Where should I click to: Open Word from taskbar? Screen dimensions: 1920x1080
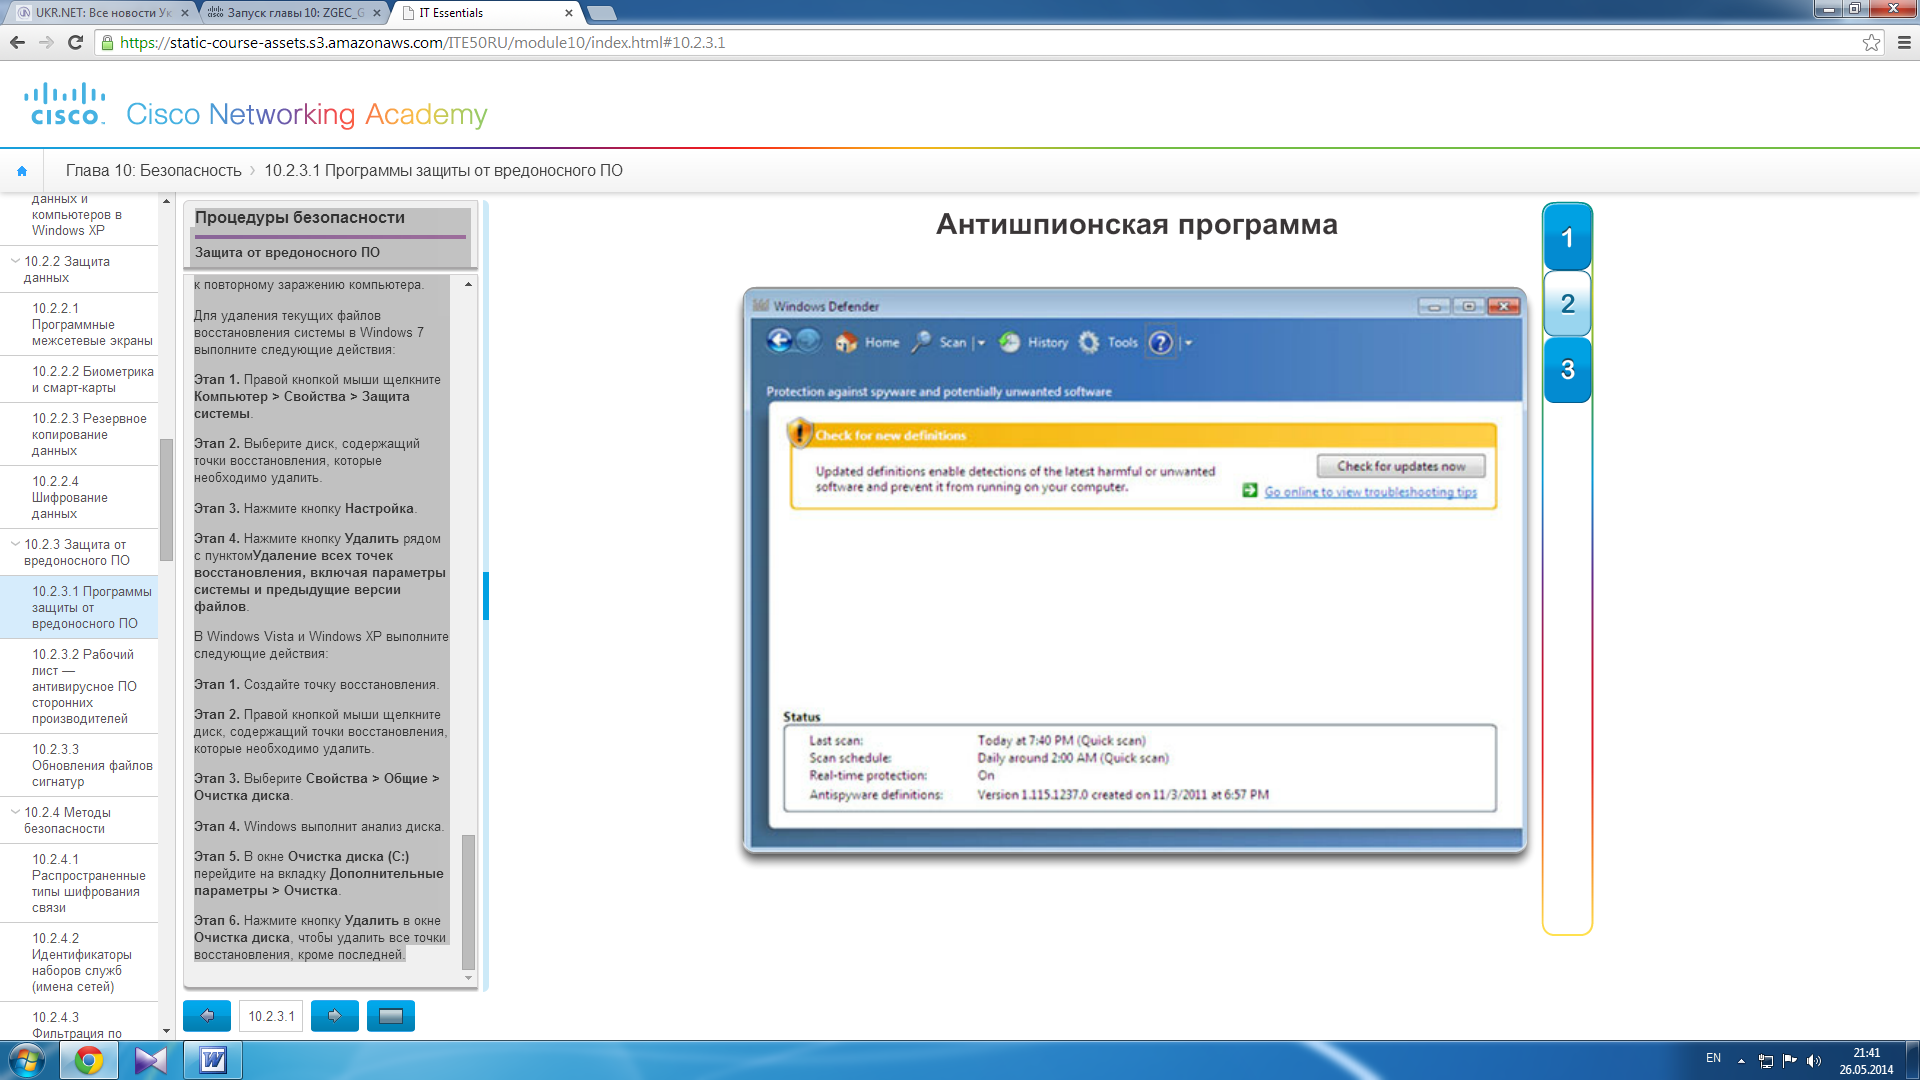click(213, 1060)
